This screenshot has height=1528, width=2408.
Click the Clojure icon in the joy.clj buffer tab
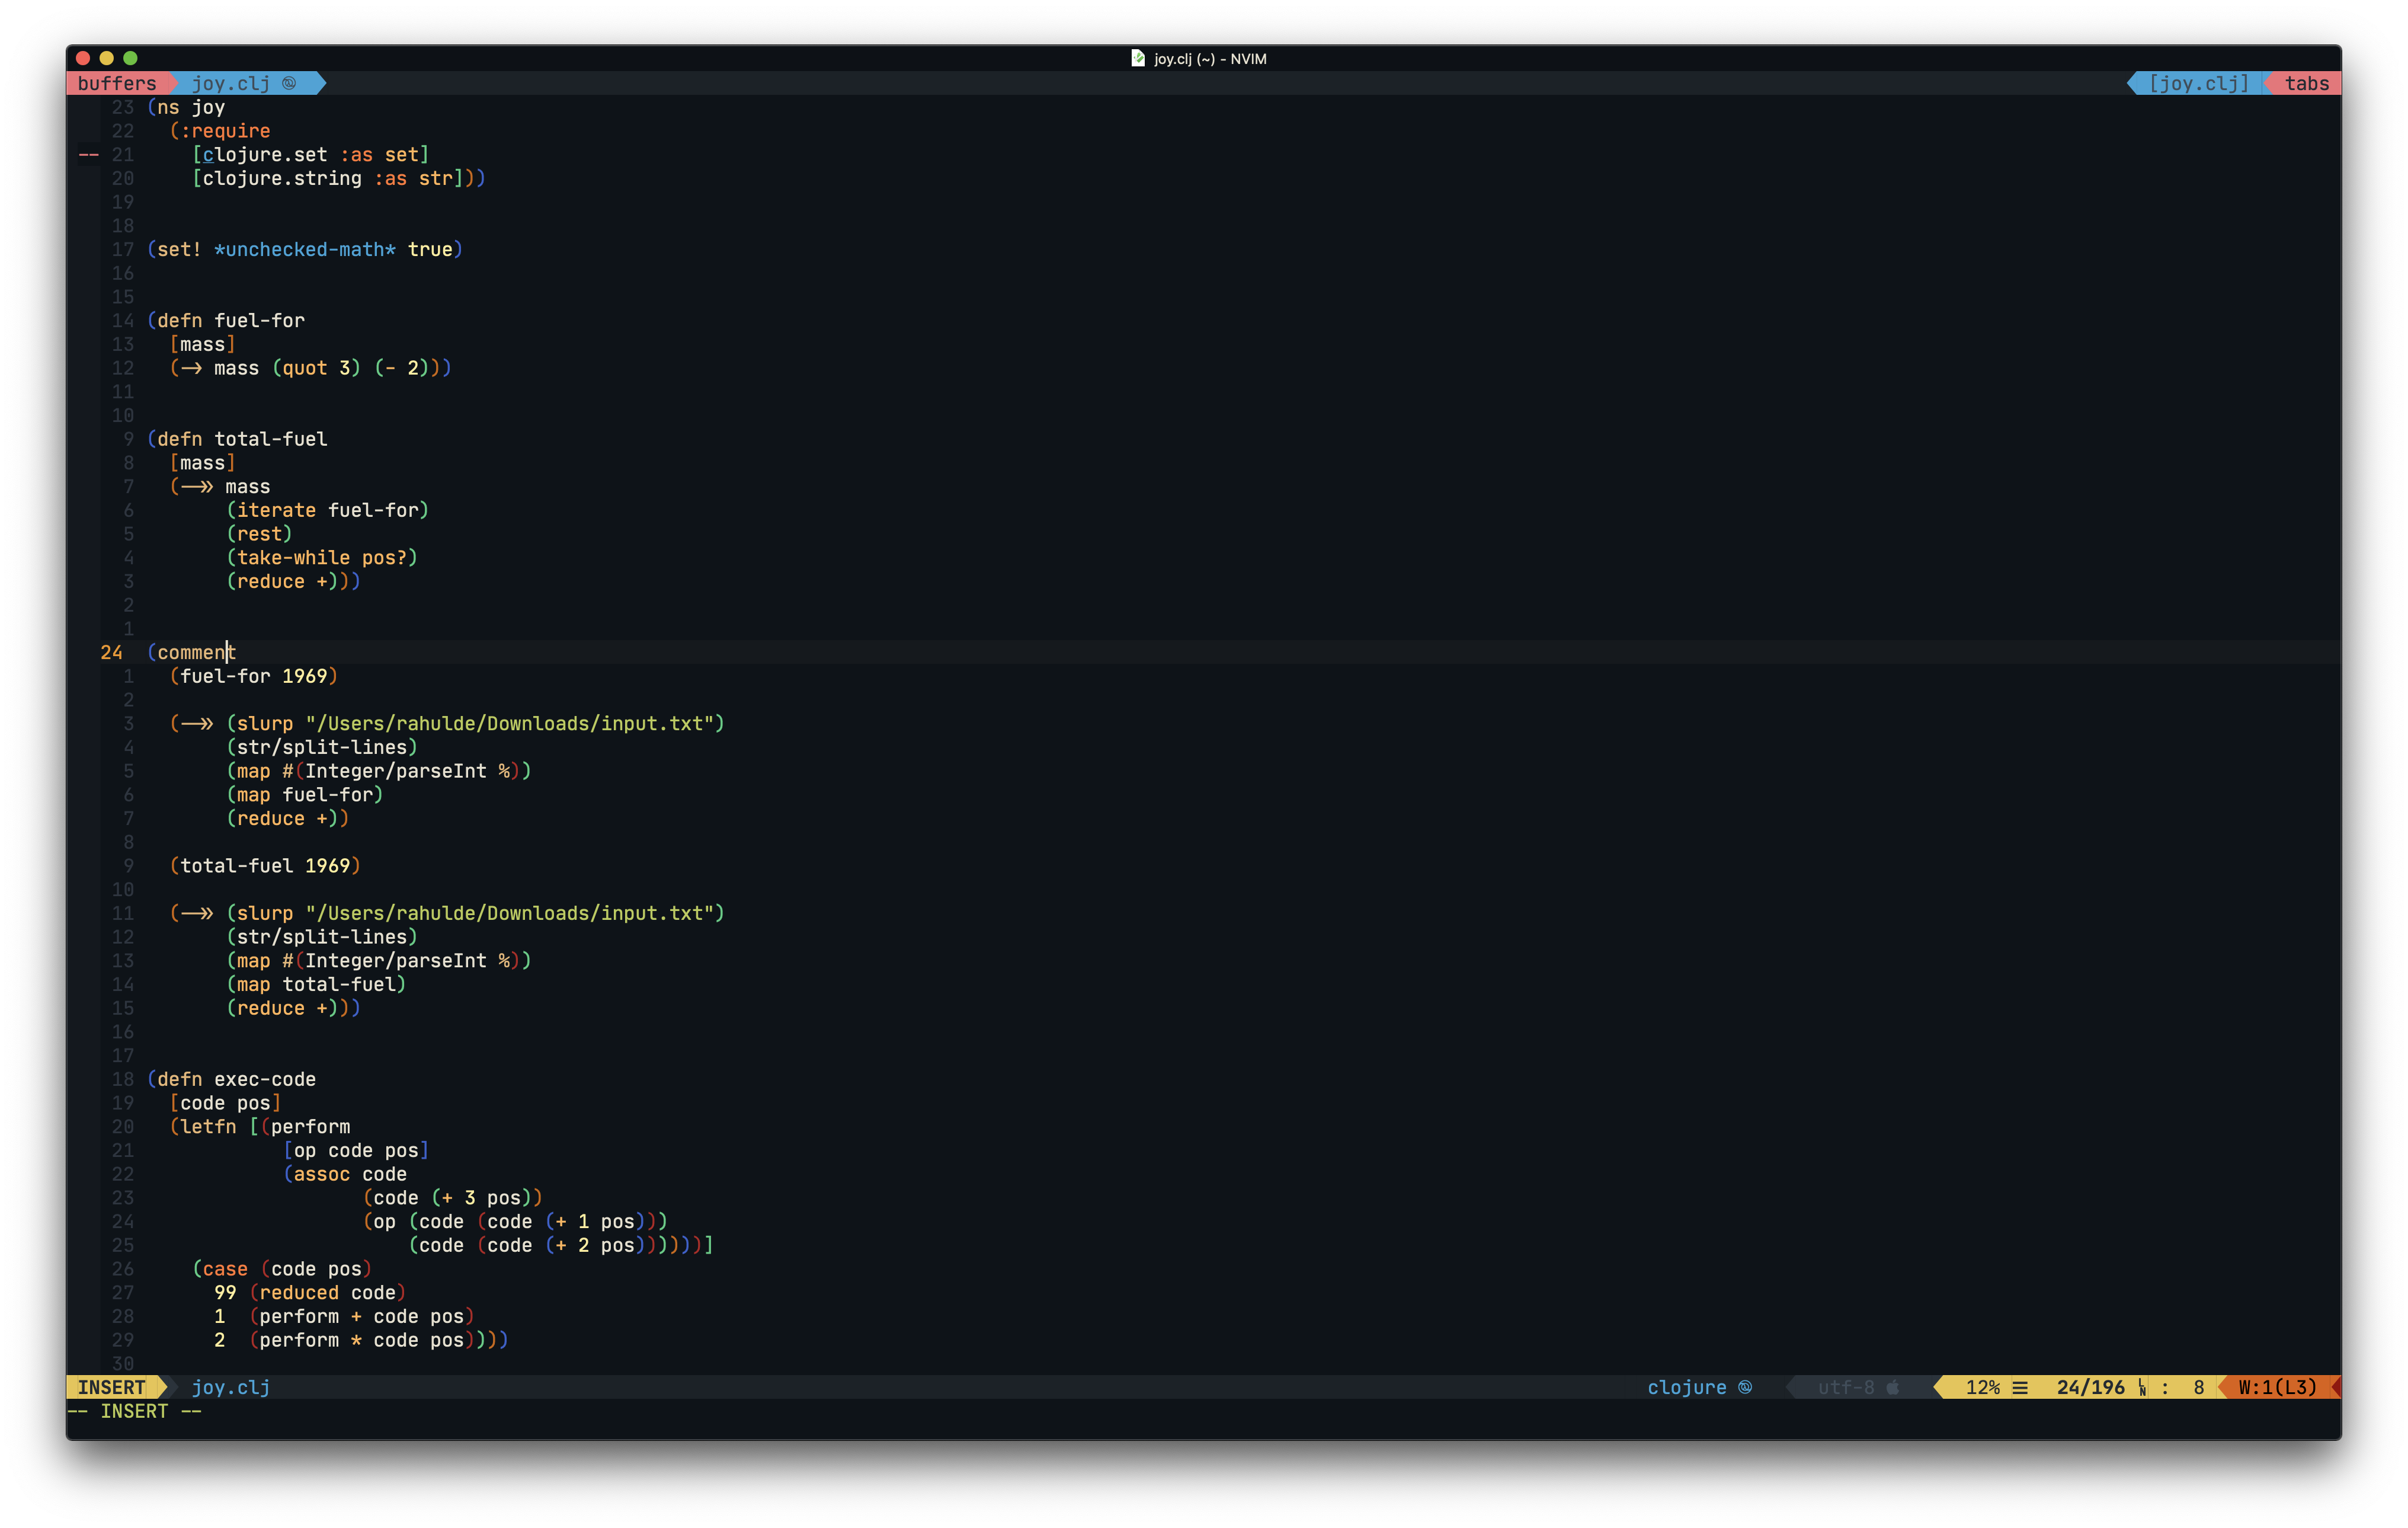click(289, 83)
